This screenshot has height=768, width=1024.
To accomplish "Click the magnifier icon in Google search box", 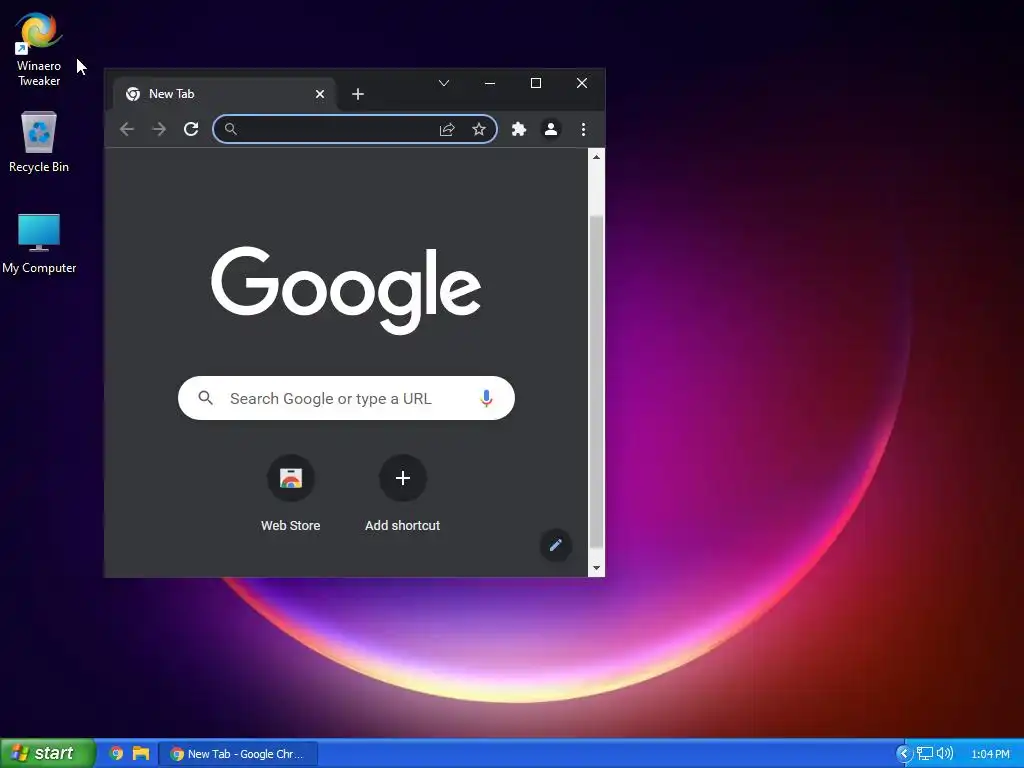I will click(x=206, y=398).
